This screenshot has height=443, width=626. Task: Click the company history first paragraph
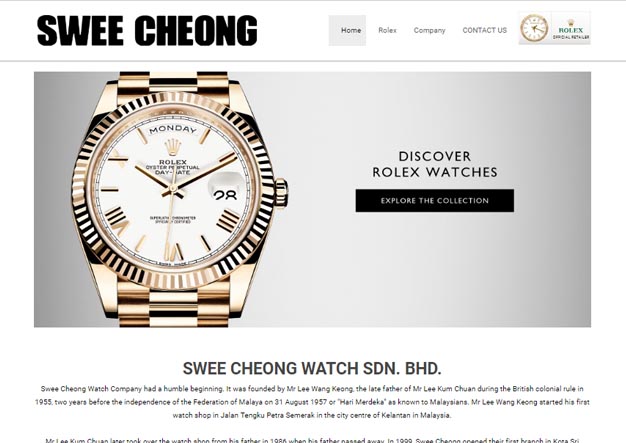(x=312, y=402)
